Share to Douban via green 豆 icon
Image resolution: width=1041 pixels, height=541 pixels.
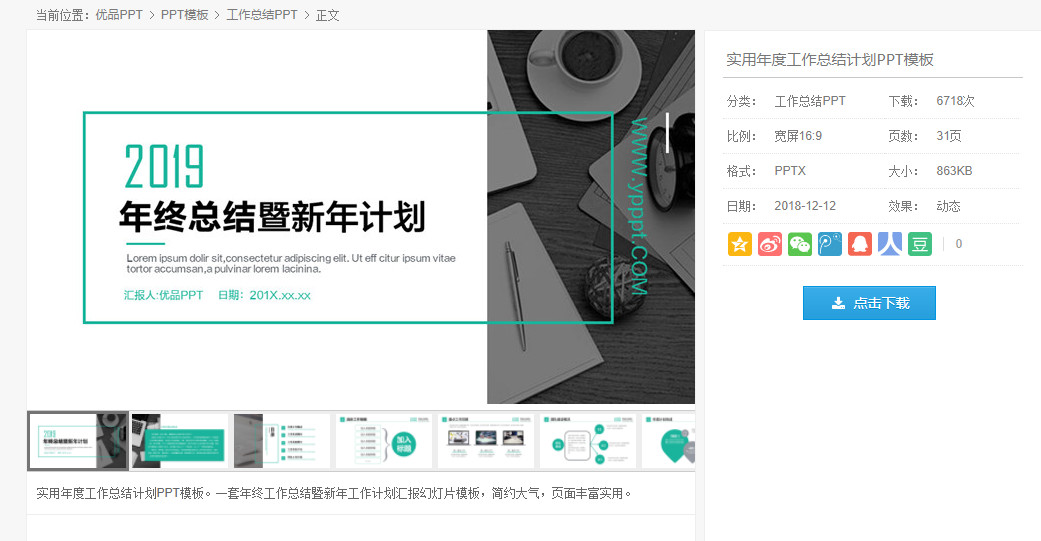[x=920, y=244]
